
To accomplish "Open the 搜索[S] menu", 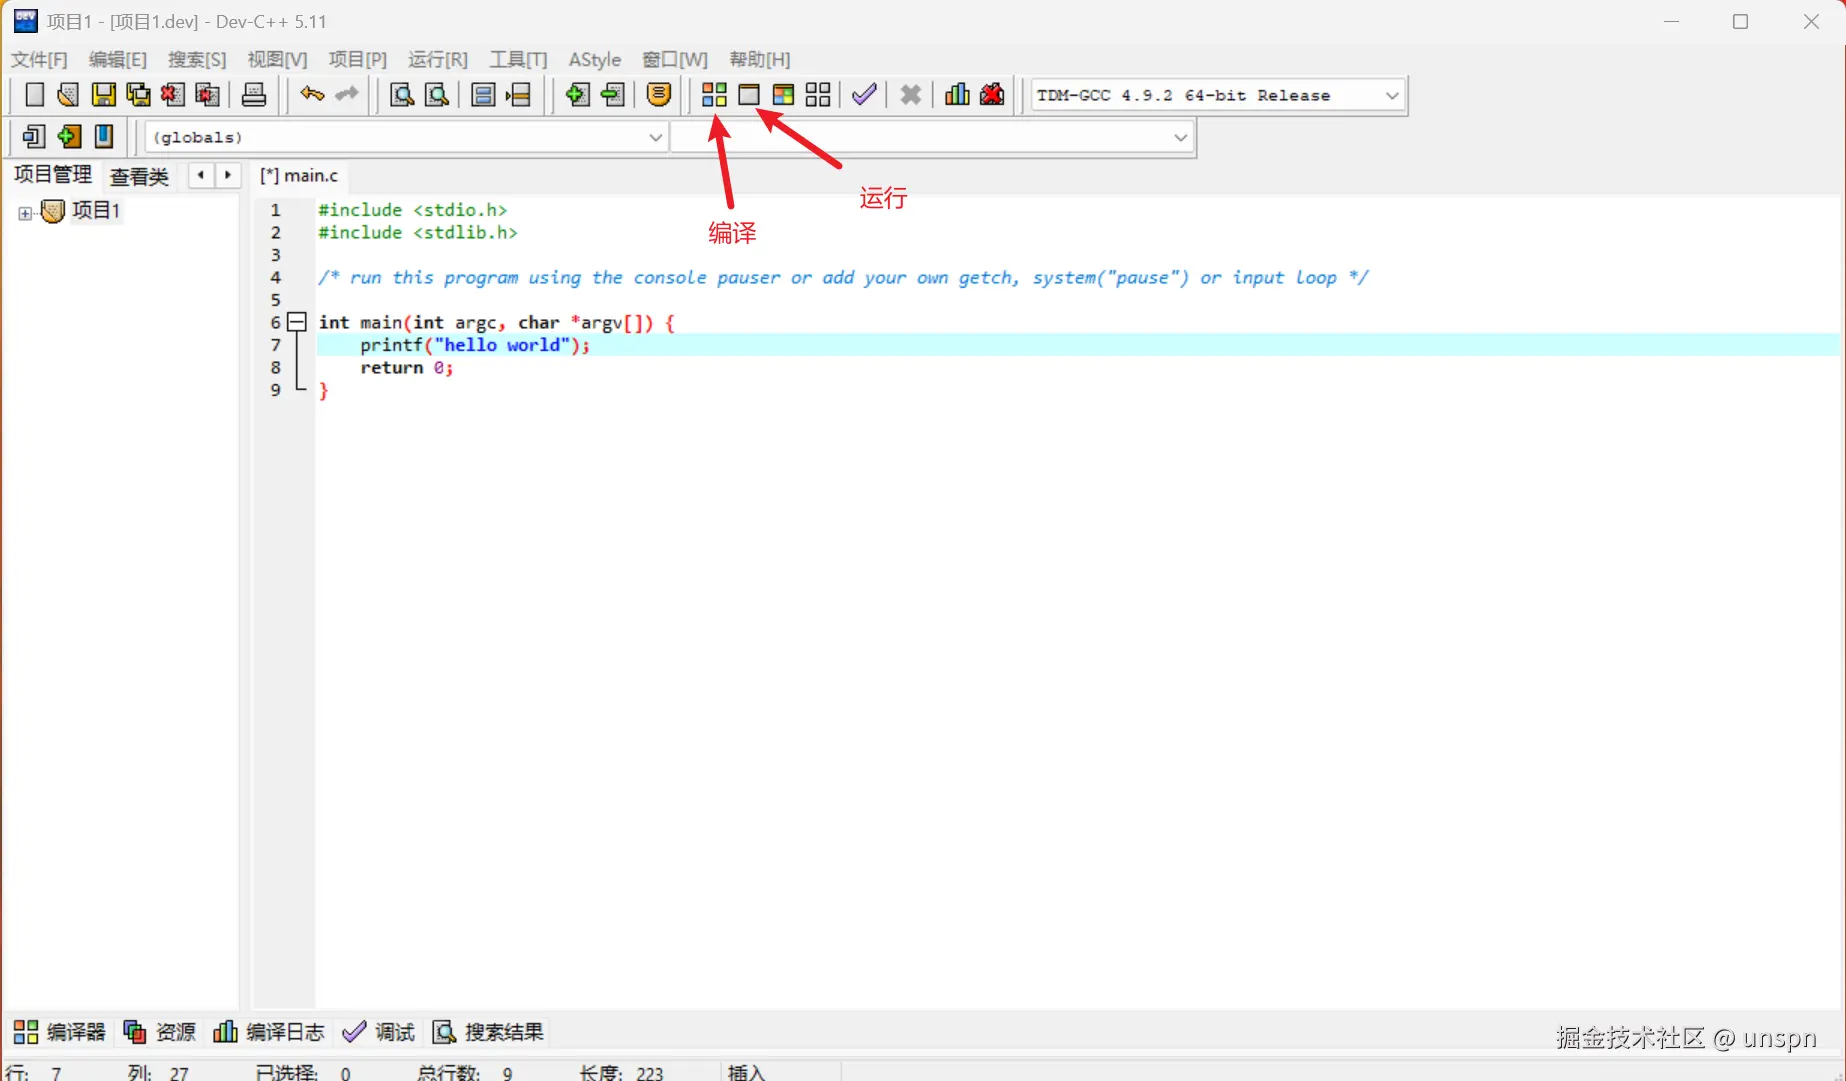I will click(x=197, y=60).
